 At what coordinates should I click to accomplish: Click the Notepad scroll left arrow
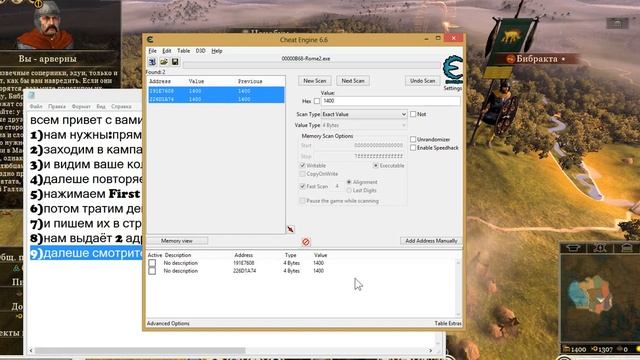pyautogui.click(x=31, y=351)
